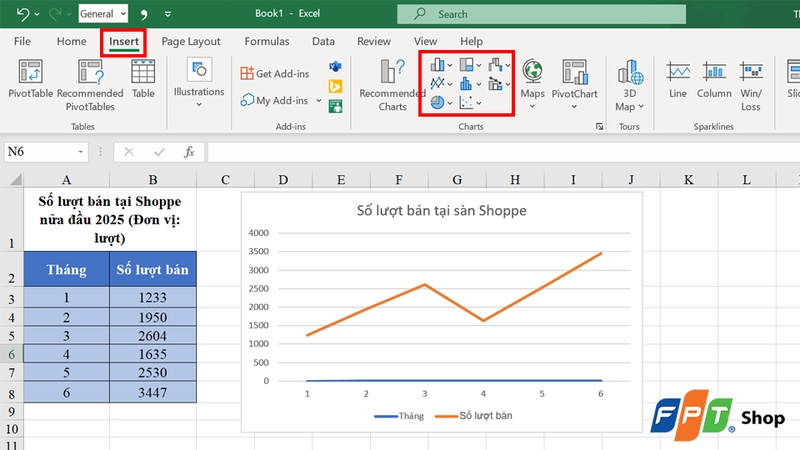Switch to the Page Layout tab
The width and height of the screenshot is (800, 450).
[191, 42]
